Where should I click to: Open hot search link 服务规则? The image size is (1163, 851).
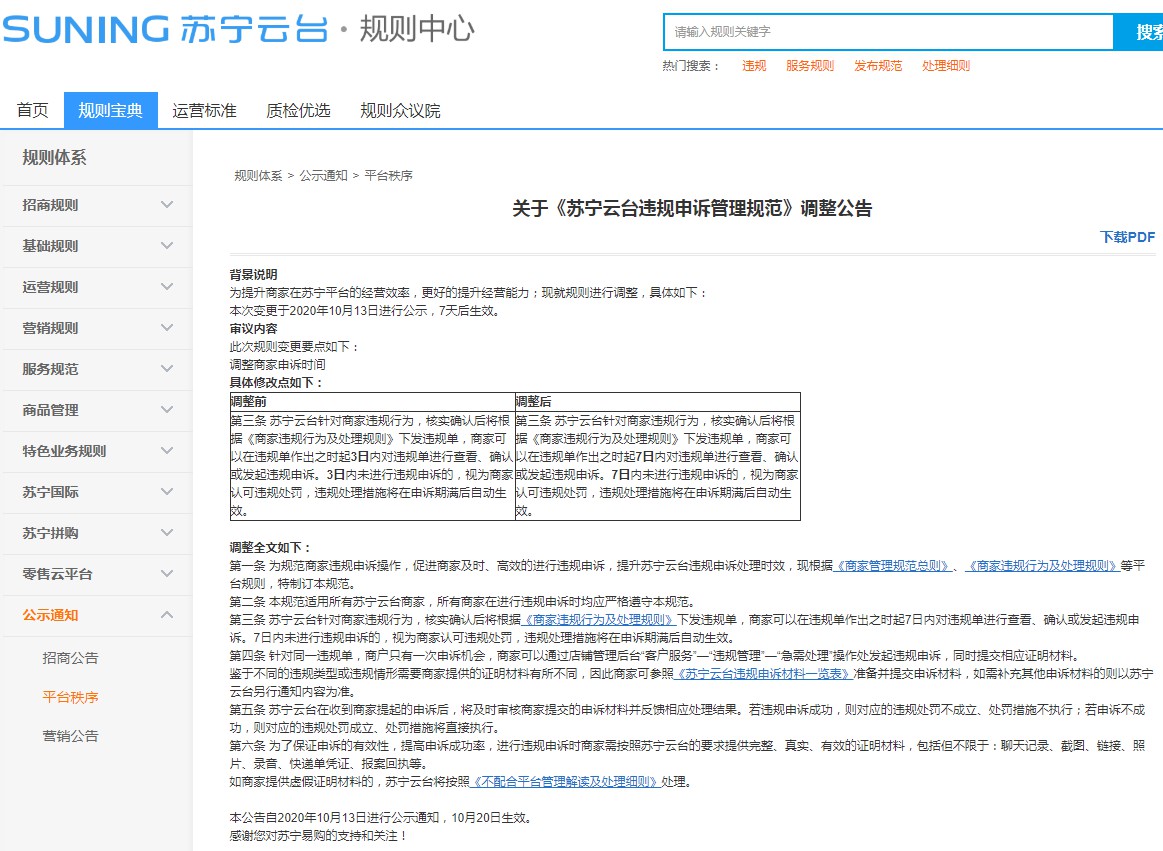pyautogui.click(x=810, y=66)
